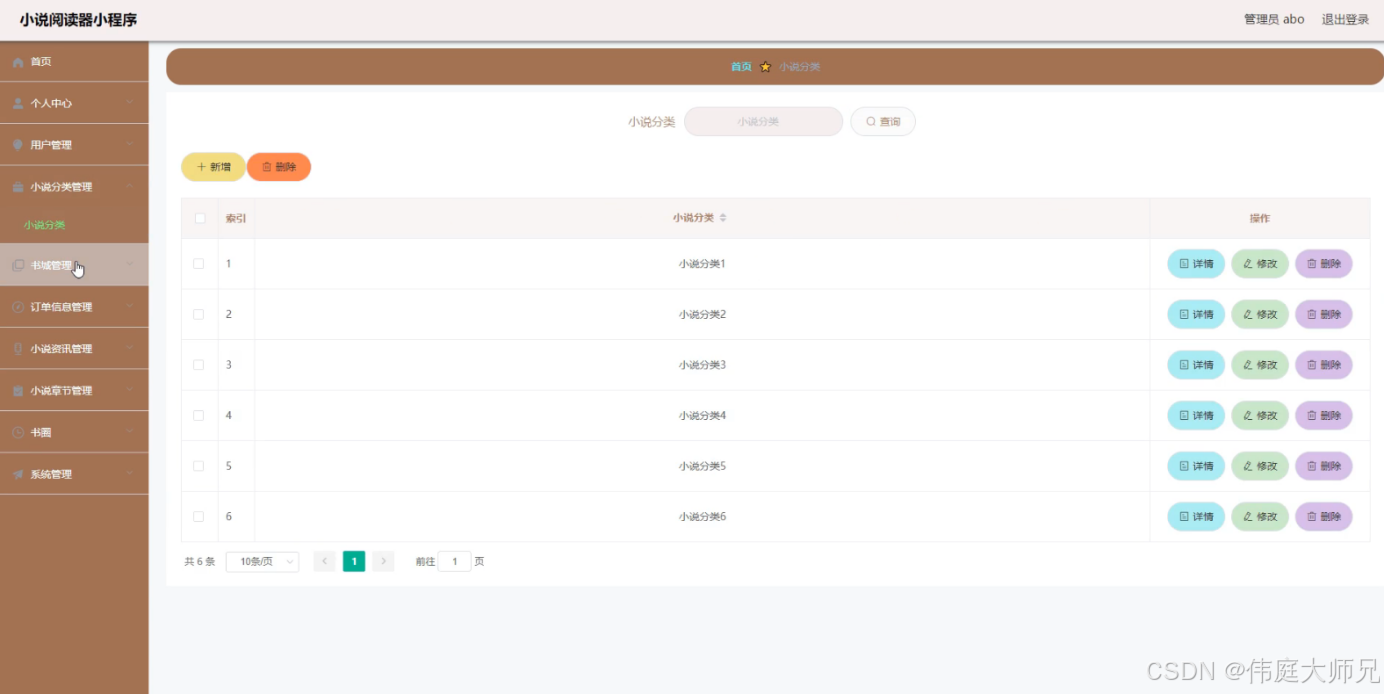The width and height of the screenshot is (1384, 694).
Task: Open 用户管理 sidebar menu label
Action: click(x=51, y=145)
